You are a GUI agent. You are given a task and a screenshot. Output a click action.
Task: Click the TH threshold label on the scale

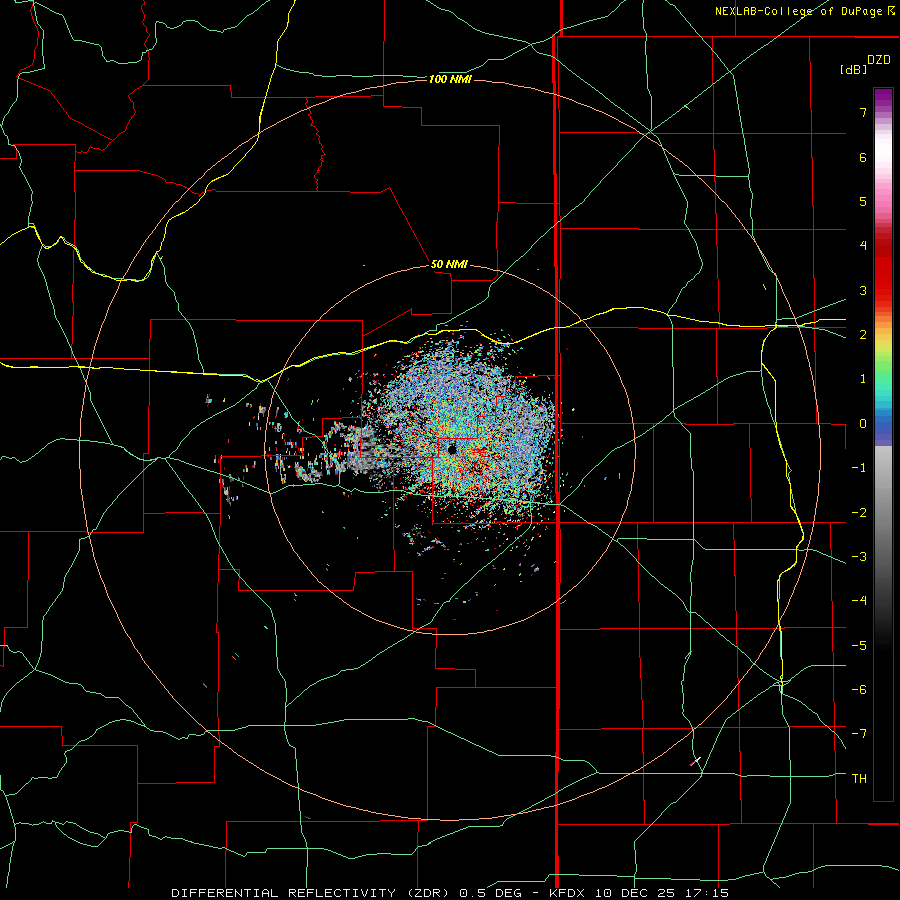(x=859, y=779)
